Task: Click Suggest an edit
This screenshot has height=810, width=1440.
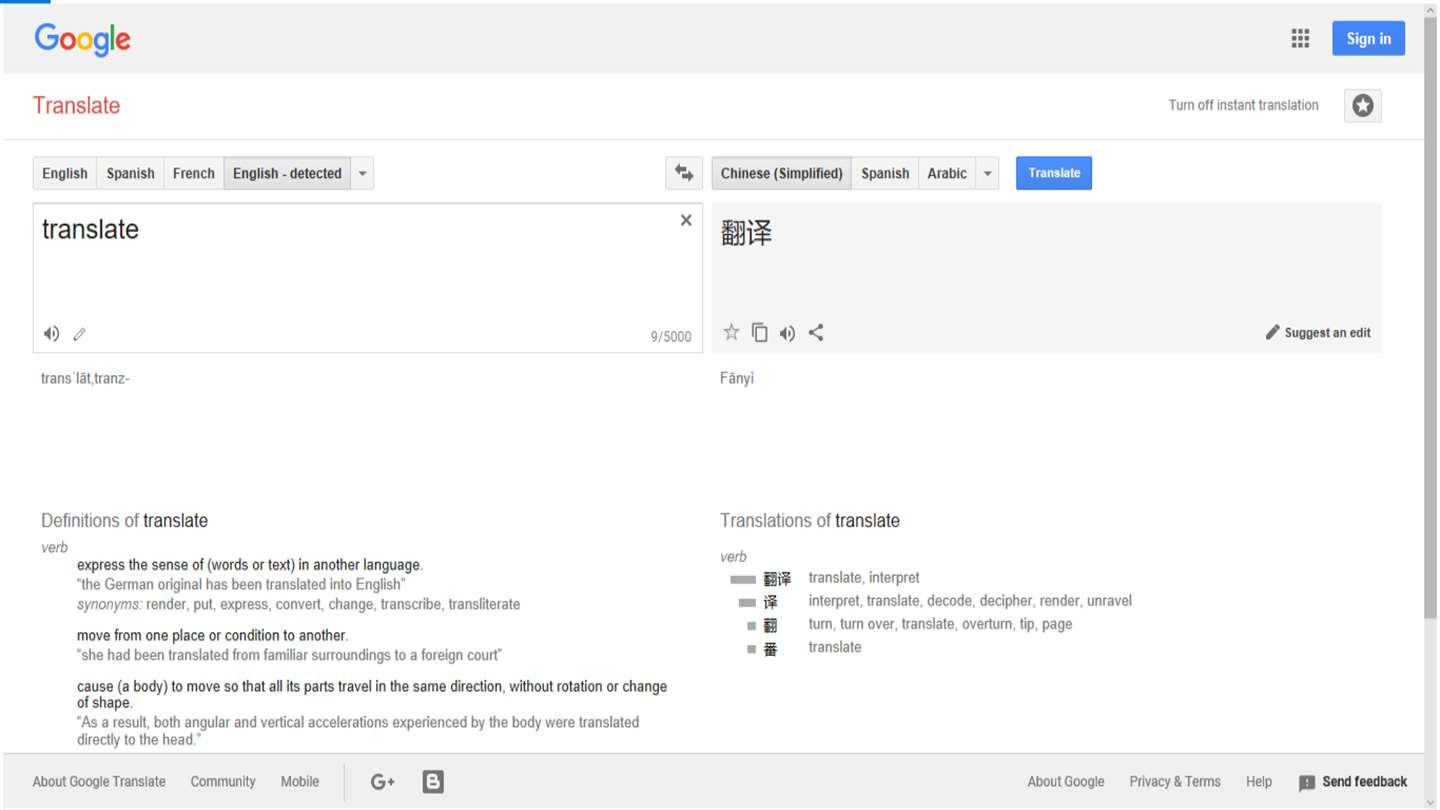Action: (1318, 333)
